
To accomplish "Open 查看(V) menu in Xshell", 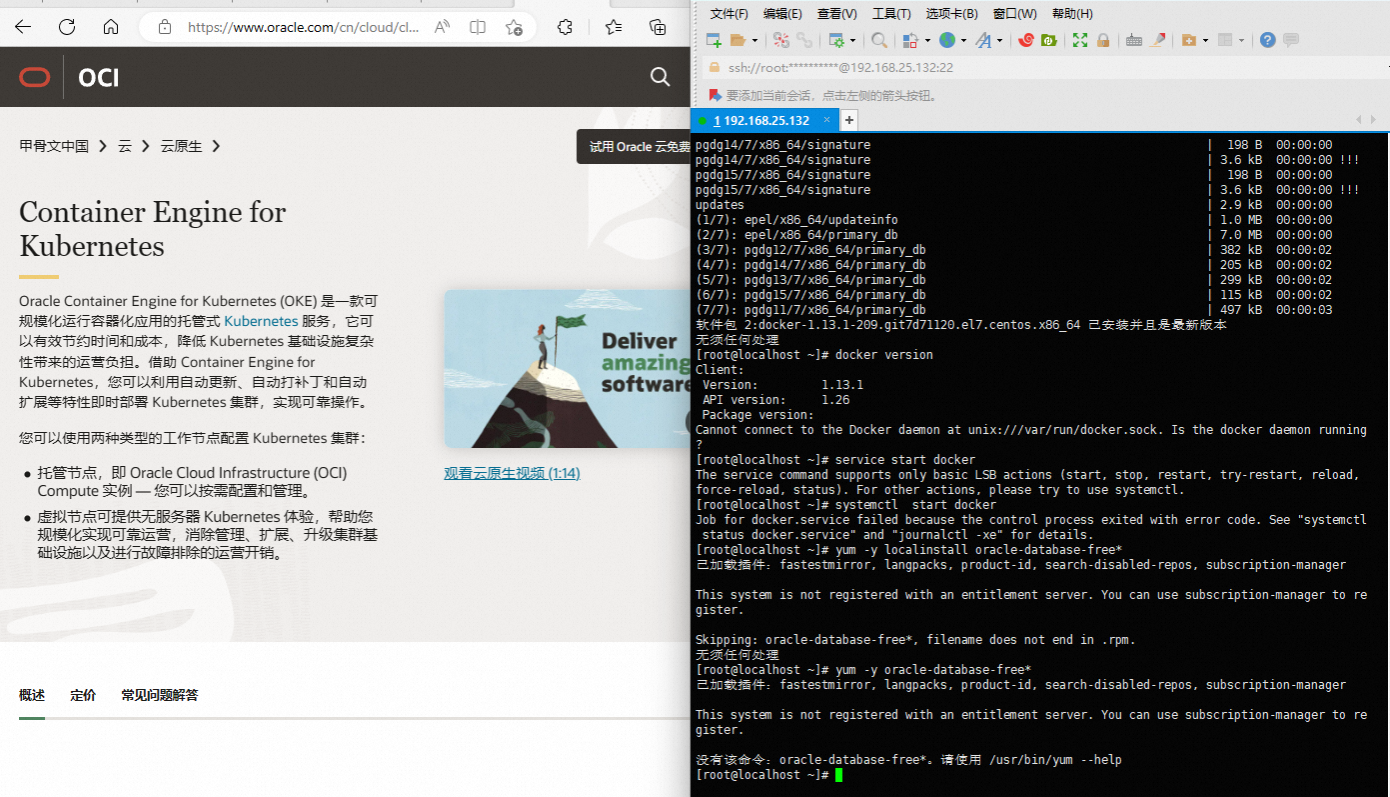I will tap(837, 13).
